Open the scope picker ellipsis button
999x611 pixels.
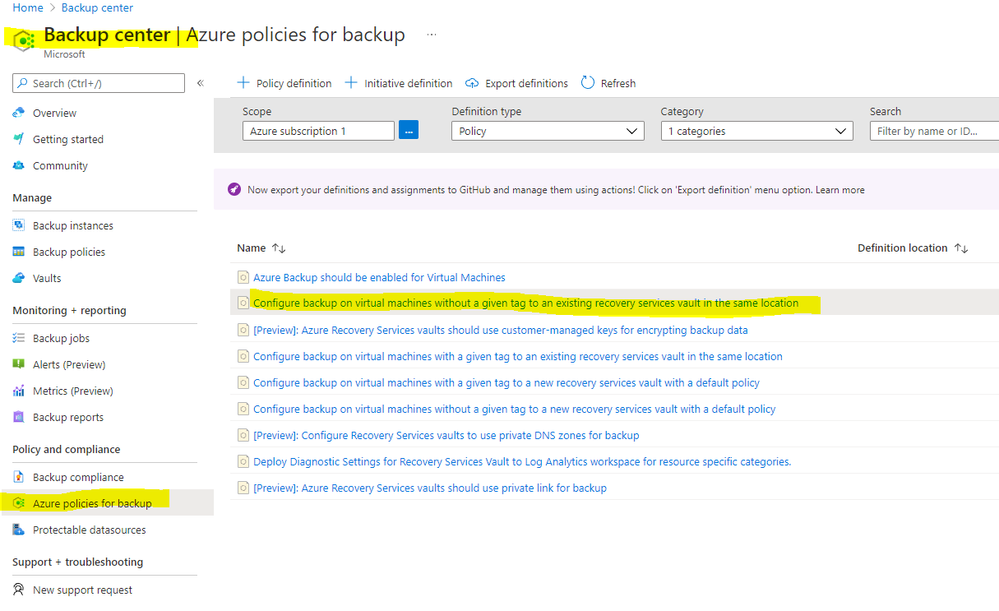pos(408,131)
